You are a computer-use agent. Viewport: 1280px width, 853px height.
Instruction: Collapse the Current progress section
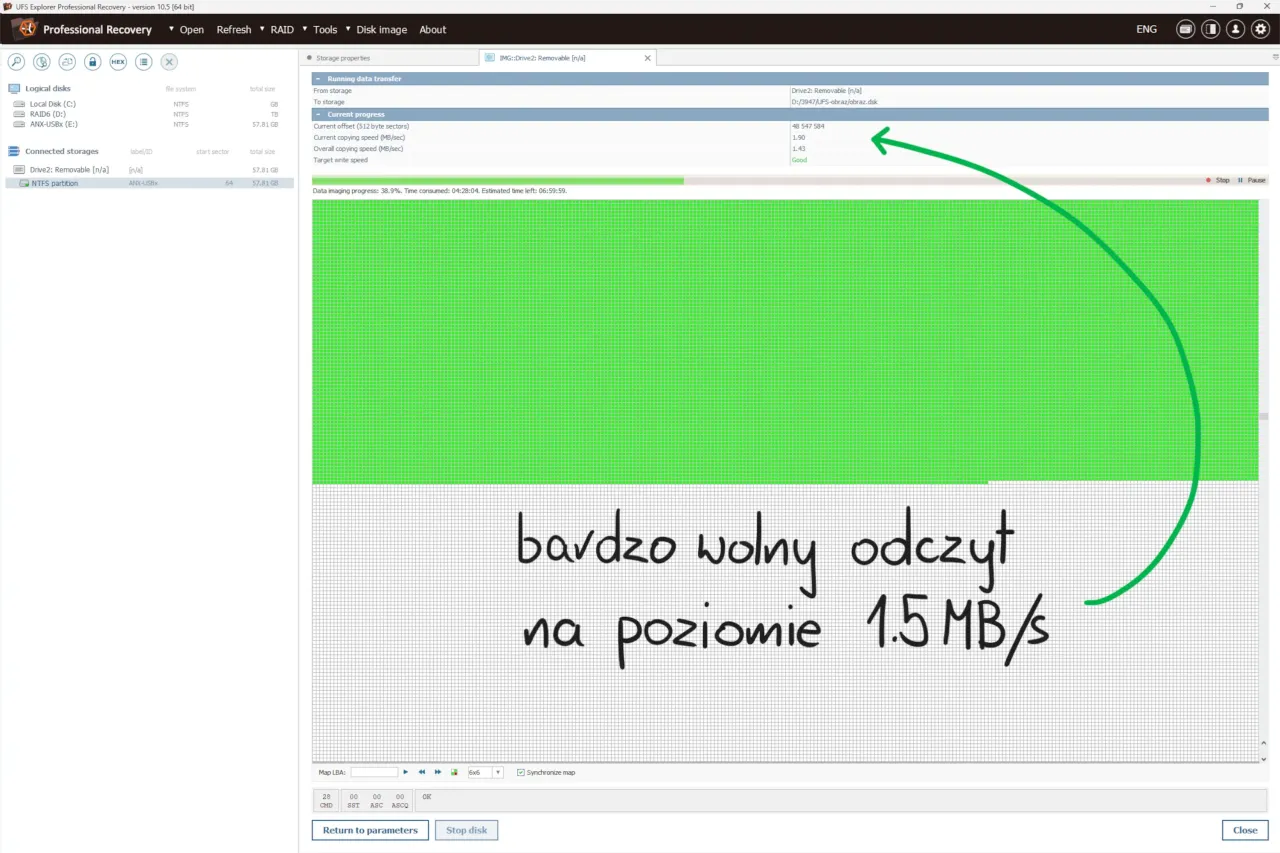[x=318, y=113]
